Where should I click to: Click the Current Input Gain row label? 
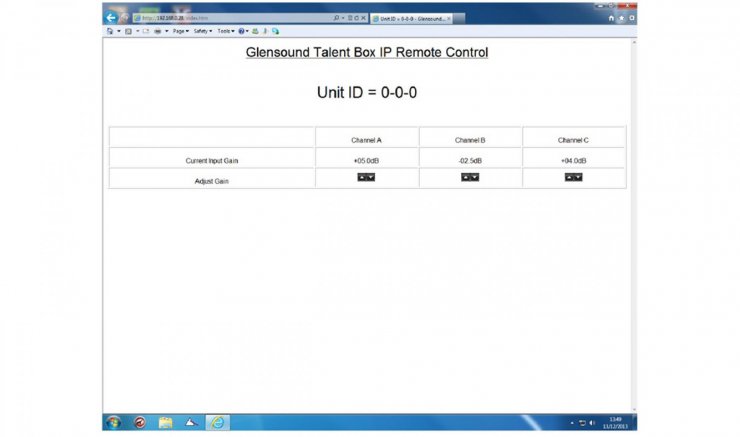(212, 161)
